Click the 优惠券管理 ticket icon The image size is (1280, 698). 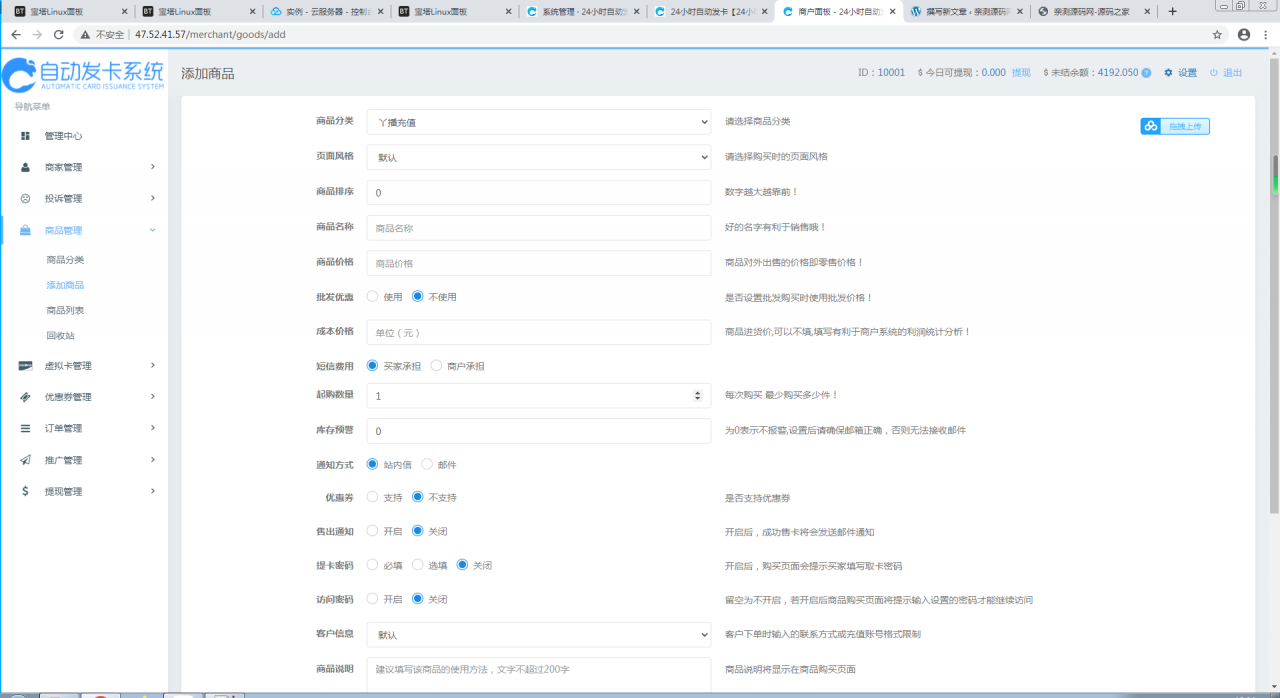pyautogui.click(x=26, y=397)
